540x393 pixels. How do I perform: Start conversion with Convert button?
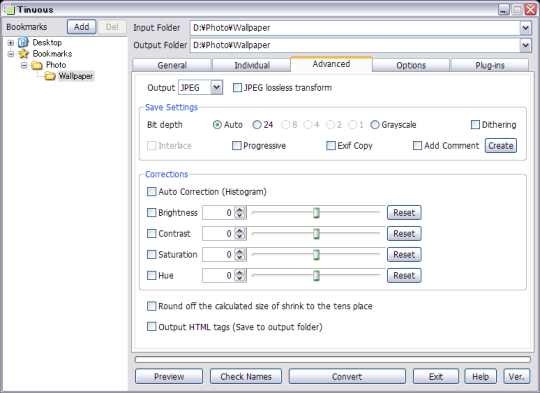(x=347, y=376)
